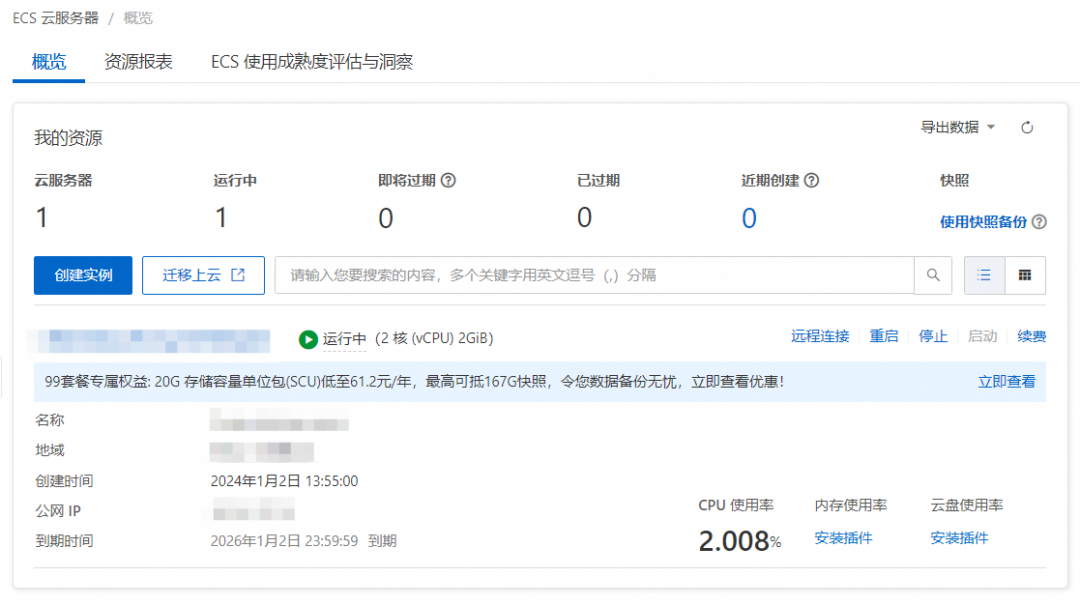This screenshot has height=606, width=1080.
Task: Click help icon next to 近期创建
Action: click(x=812, y=181)
